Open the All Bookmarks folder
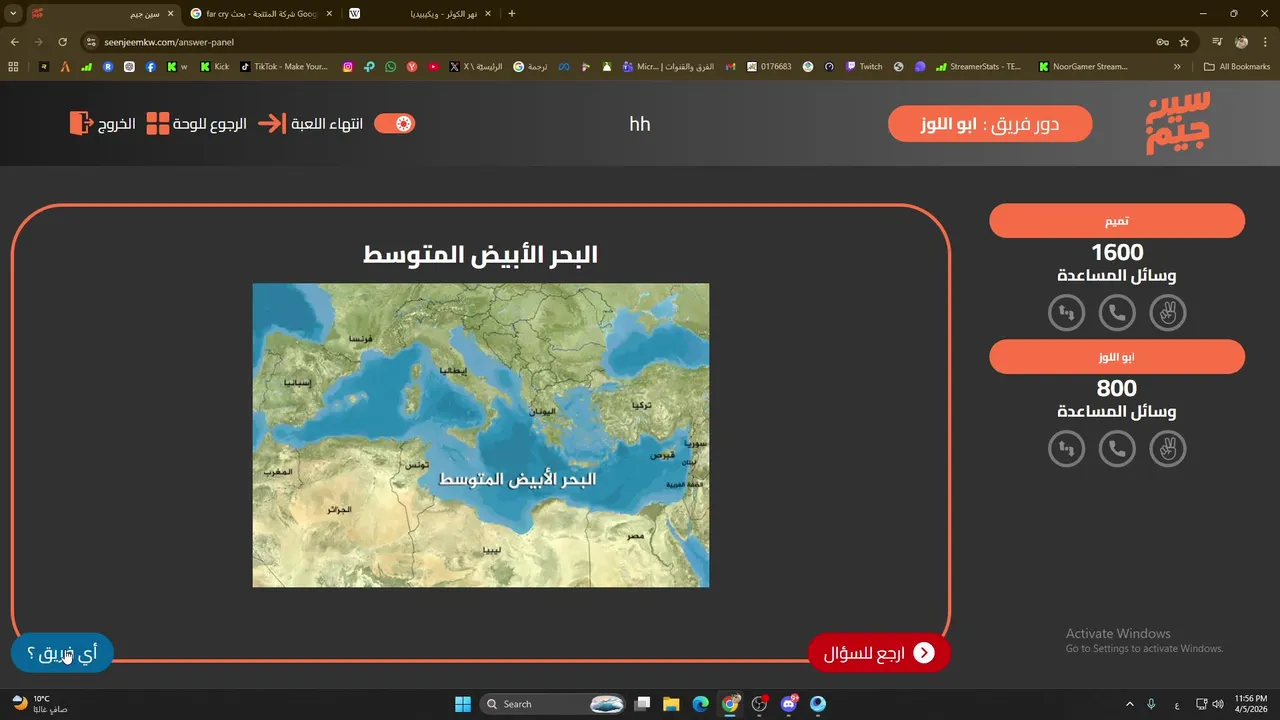Screen dimensions: 1280x720 pyautogui.click(x=1237, y=67)
